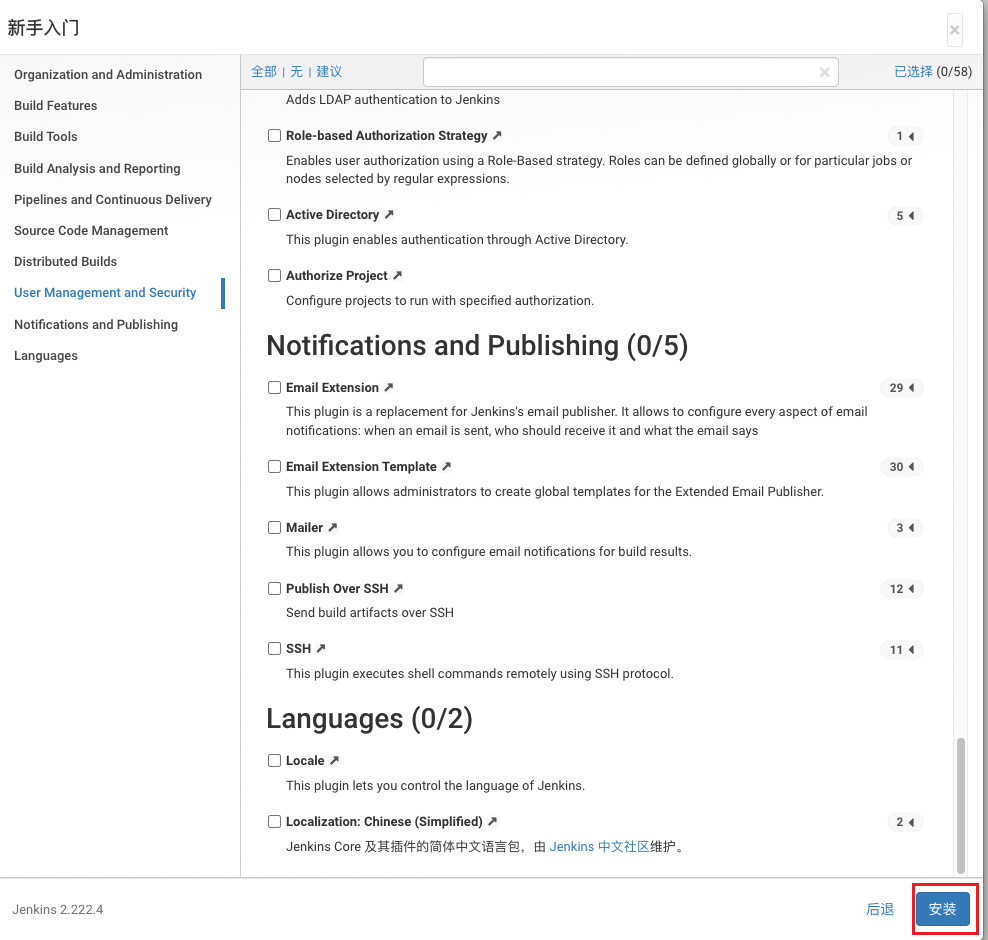Select User Management and Security category
The image size is (988, 940).
pos(105,292)
